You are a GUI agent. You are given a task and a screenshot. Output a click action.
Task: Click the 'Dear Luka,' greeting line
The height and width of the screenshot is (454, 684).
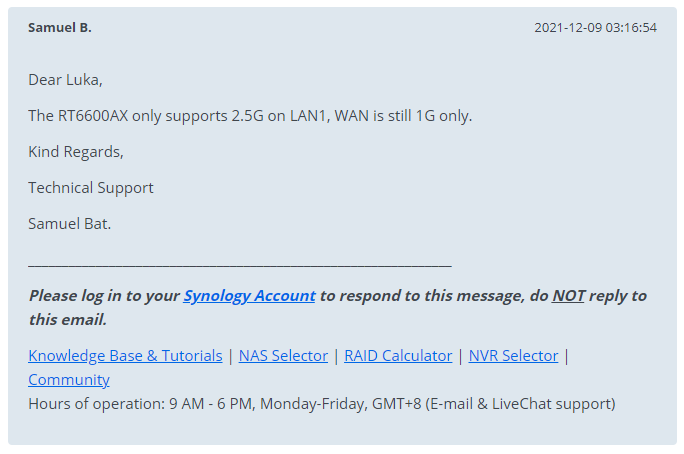(x=65, y=80)
